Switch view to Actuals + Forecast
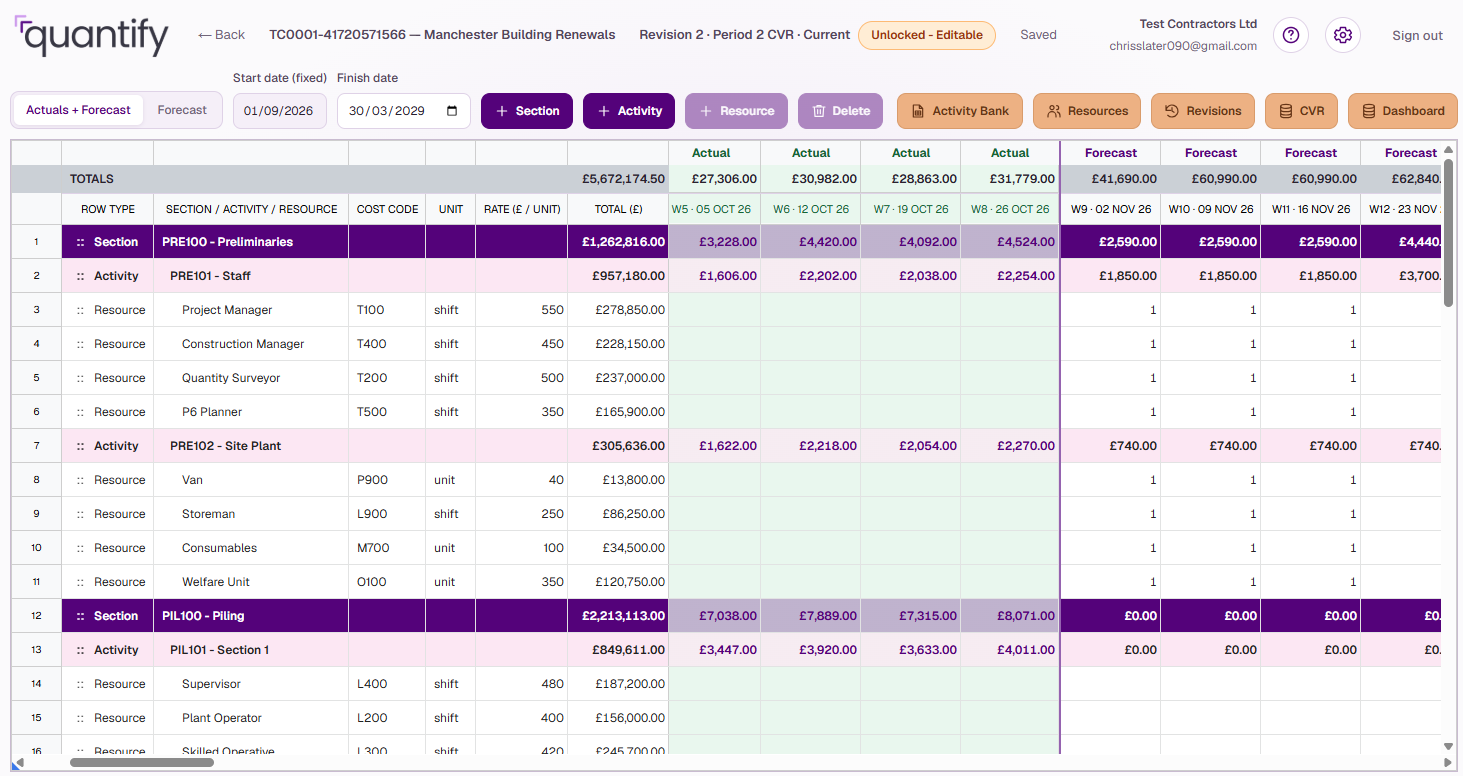 (78, 110)
